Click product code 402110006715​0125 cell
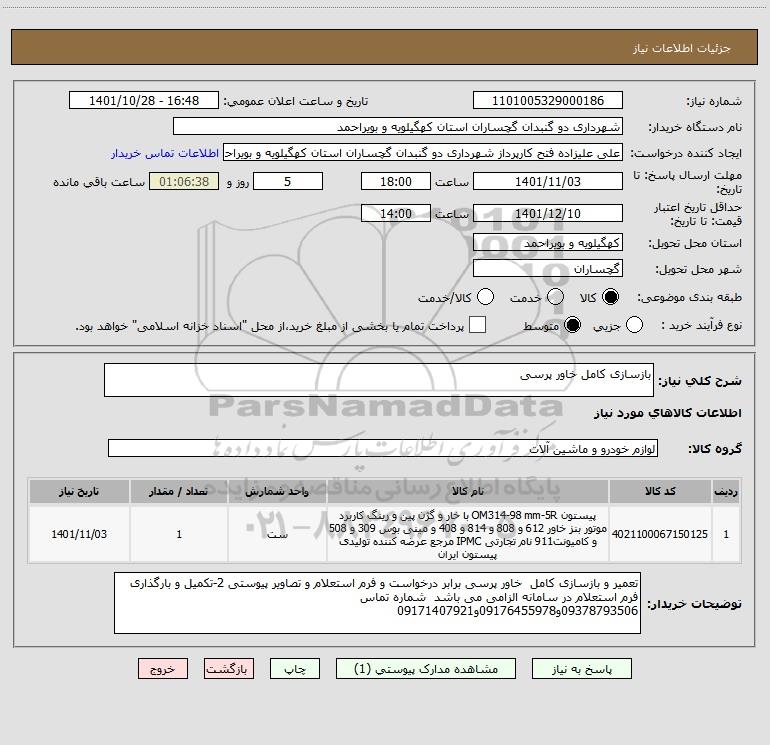 coord(660,534)
